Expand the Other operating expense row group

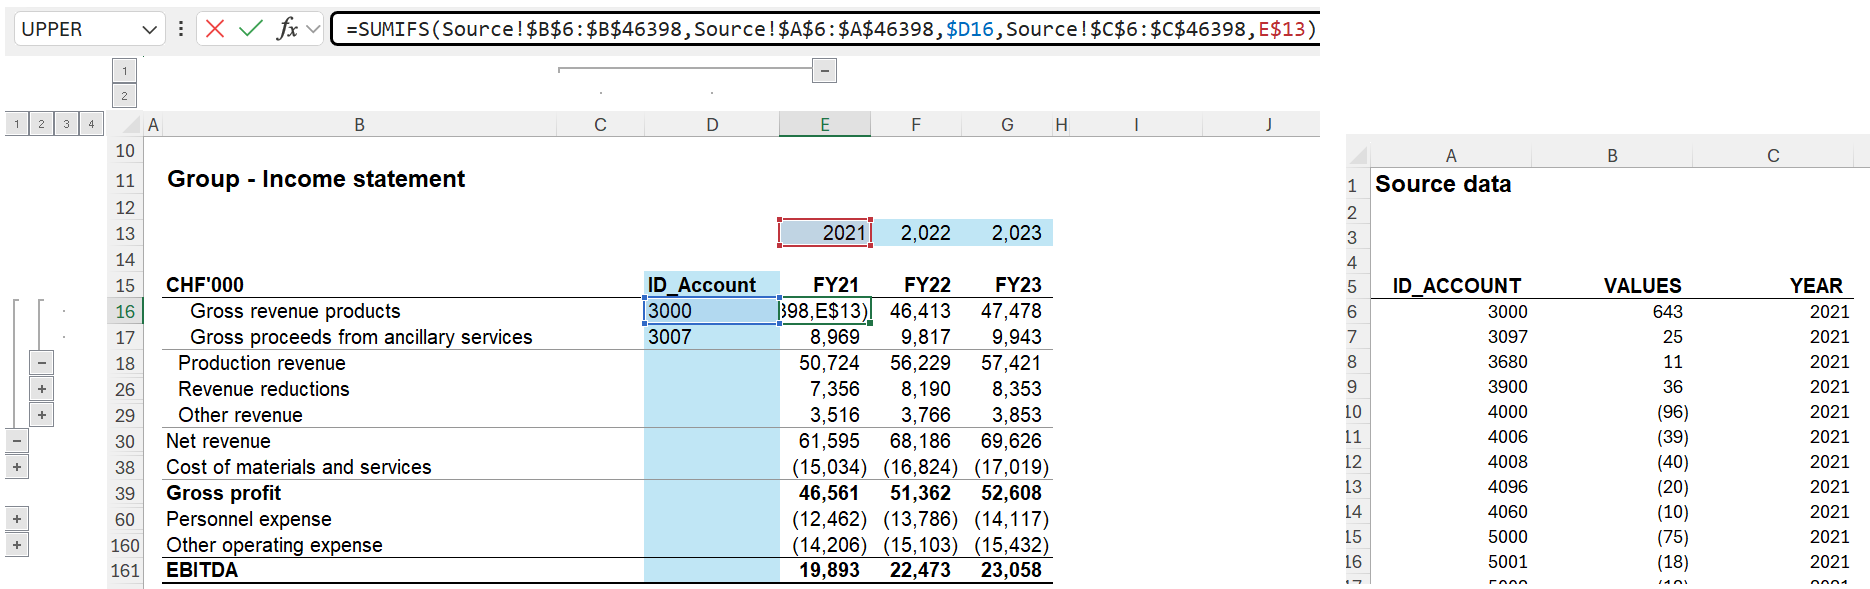pos(17,545)
